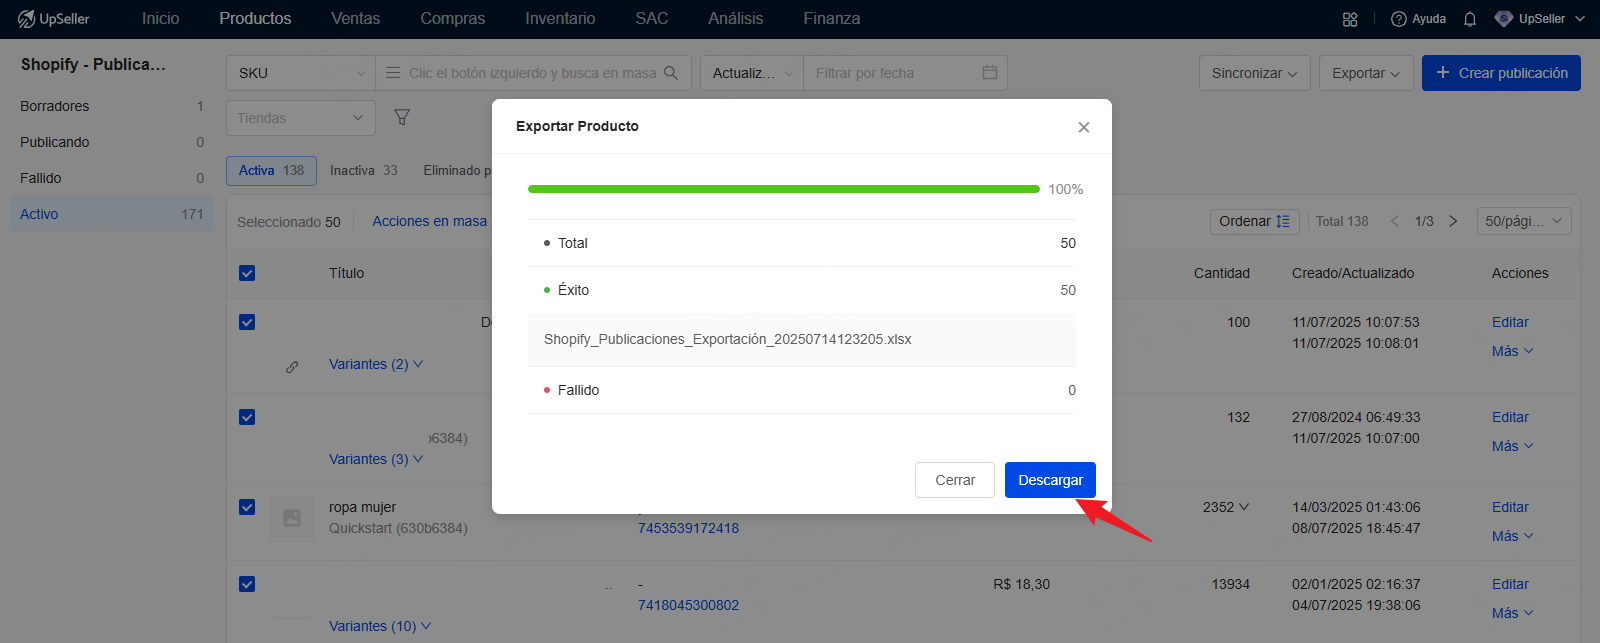
Task: Expand Variantes (2)
Action: coord(376,364)
